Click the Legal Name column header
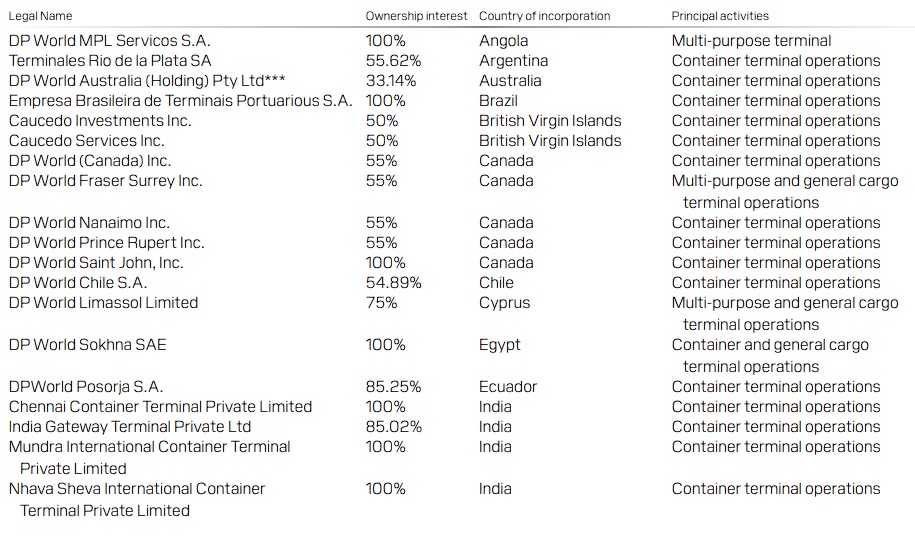This screenshot has height=548, width=915. point(40,16)
